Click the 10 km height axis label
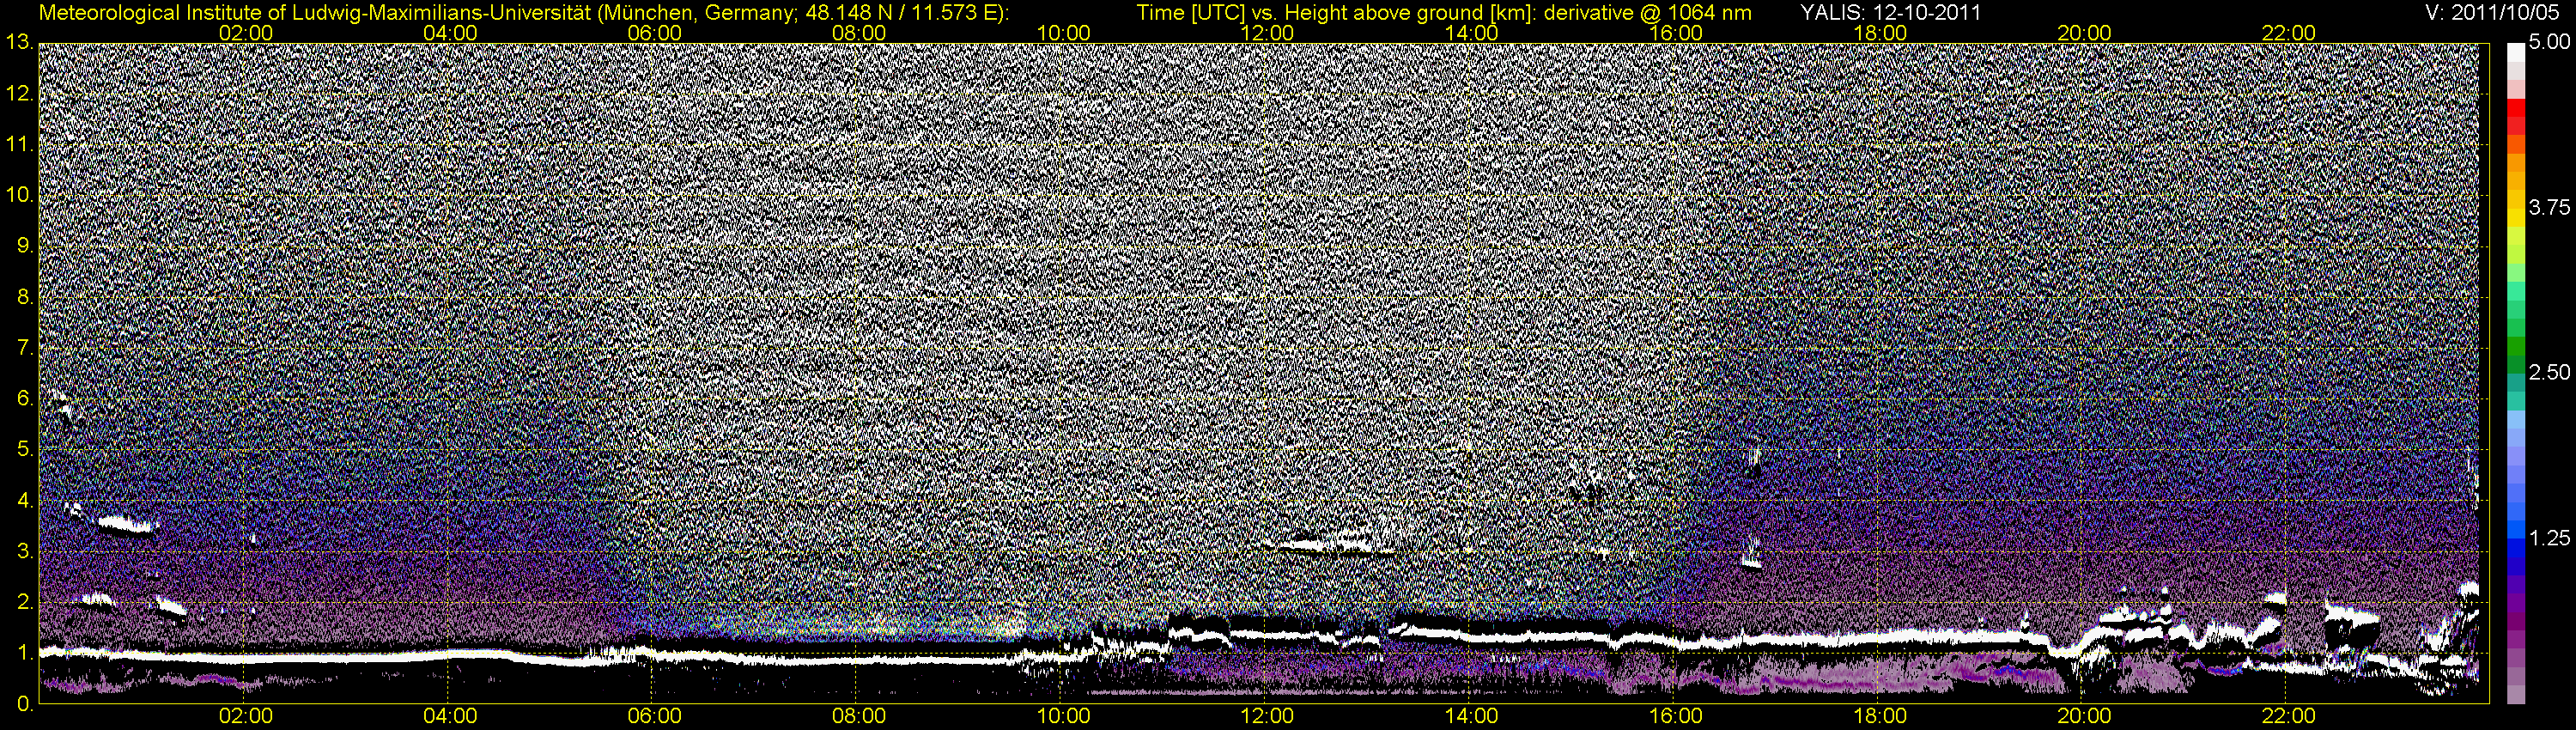The image size is (2576, 730). click(x=19, y=195)
